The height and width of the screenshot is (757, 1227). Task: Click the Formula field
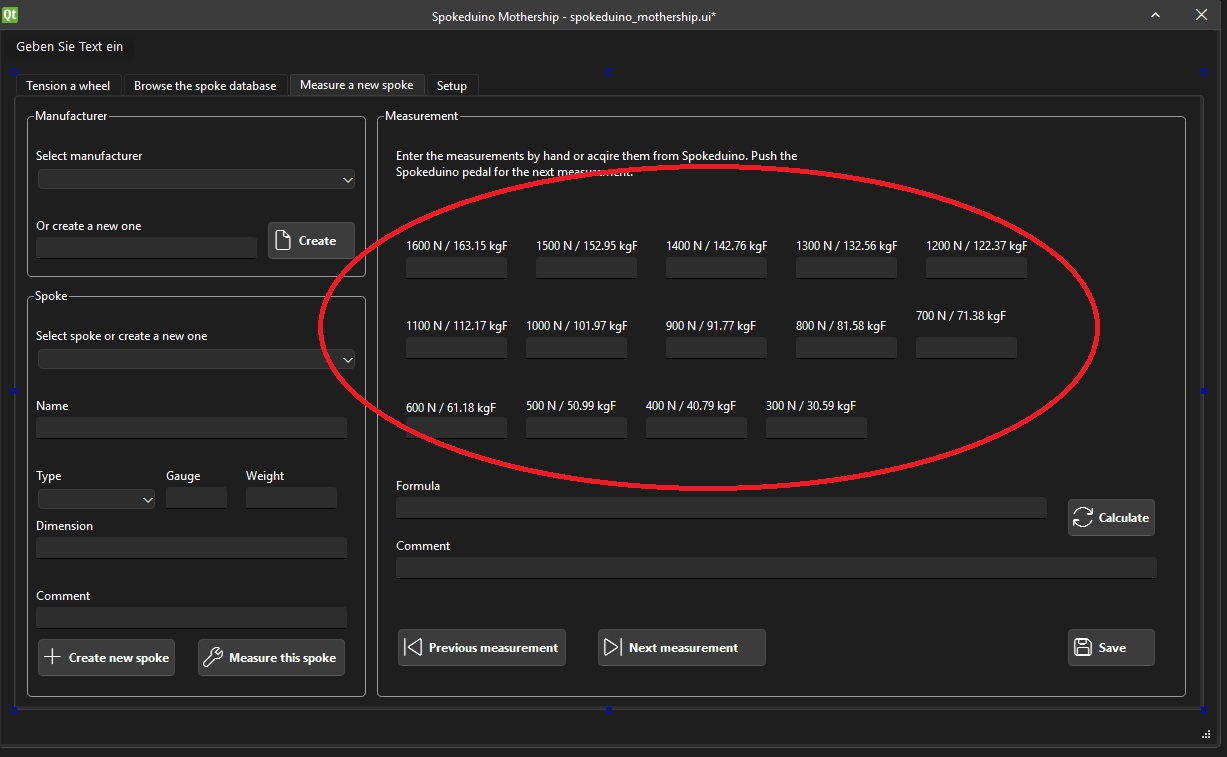tap(721, 508)
